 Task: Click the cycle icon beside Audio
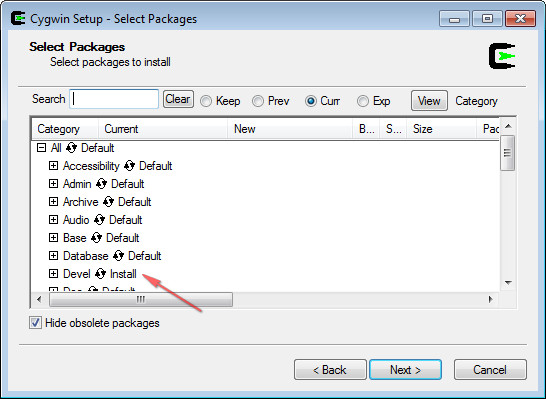pyautogui.click(x=99, y=220)
